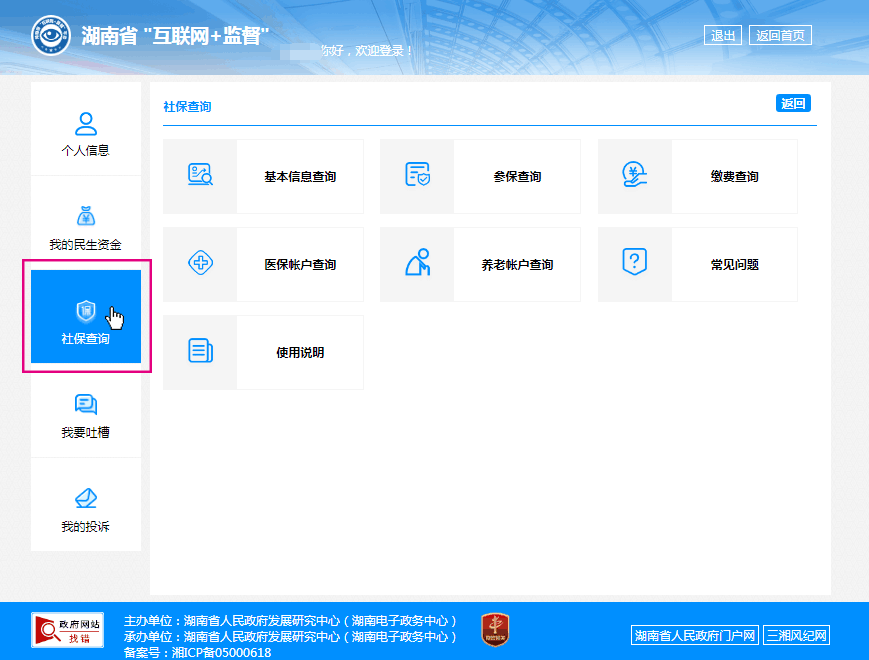The width and height of the screenshot is (869, 660).
Task: Click the 缴费查询 yen coin icon
Action: click(635, 176)
